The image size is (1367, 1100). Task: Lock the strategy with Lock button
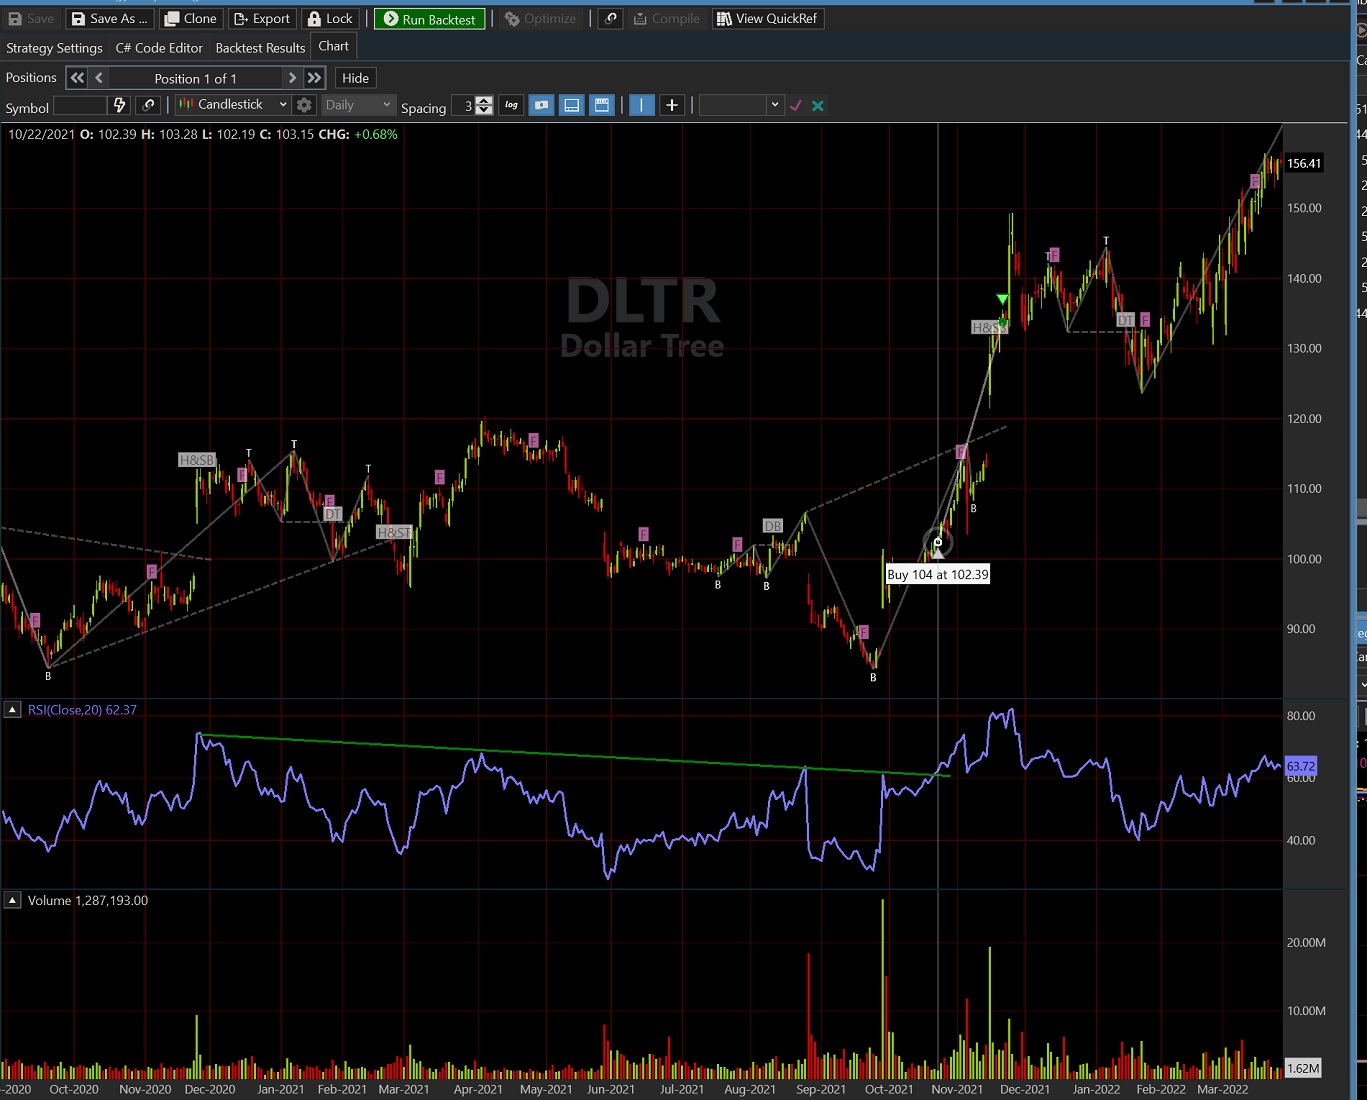click(330, 18)
